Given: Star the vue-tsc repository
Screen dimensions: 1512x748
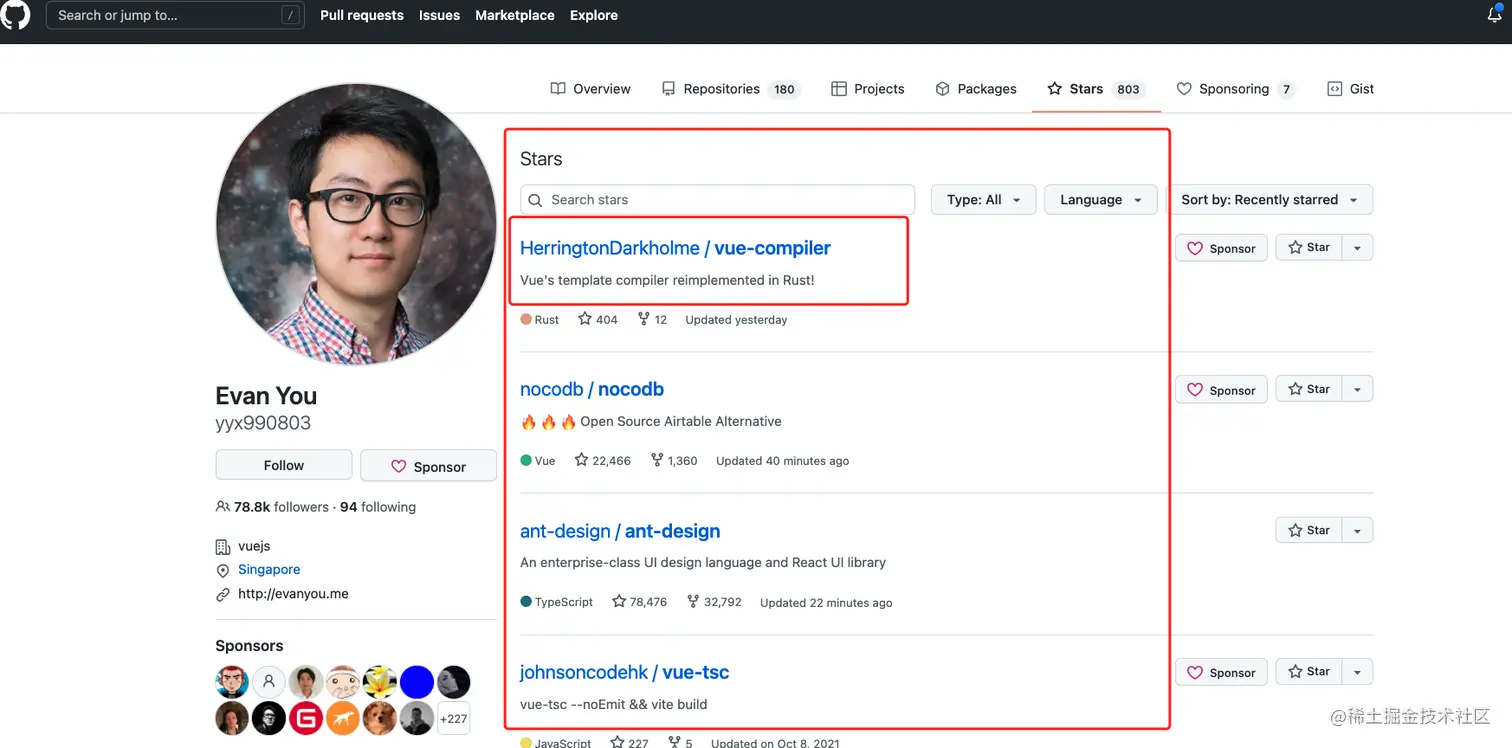Looking at the screenshot, I should [1309, 672].
